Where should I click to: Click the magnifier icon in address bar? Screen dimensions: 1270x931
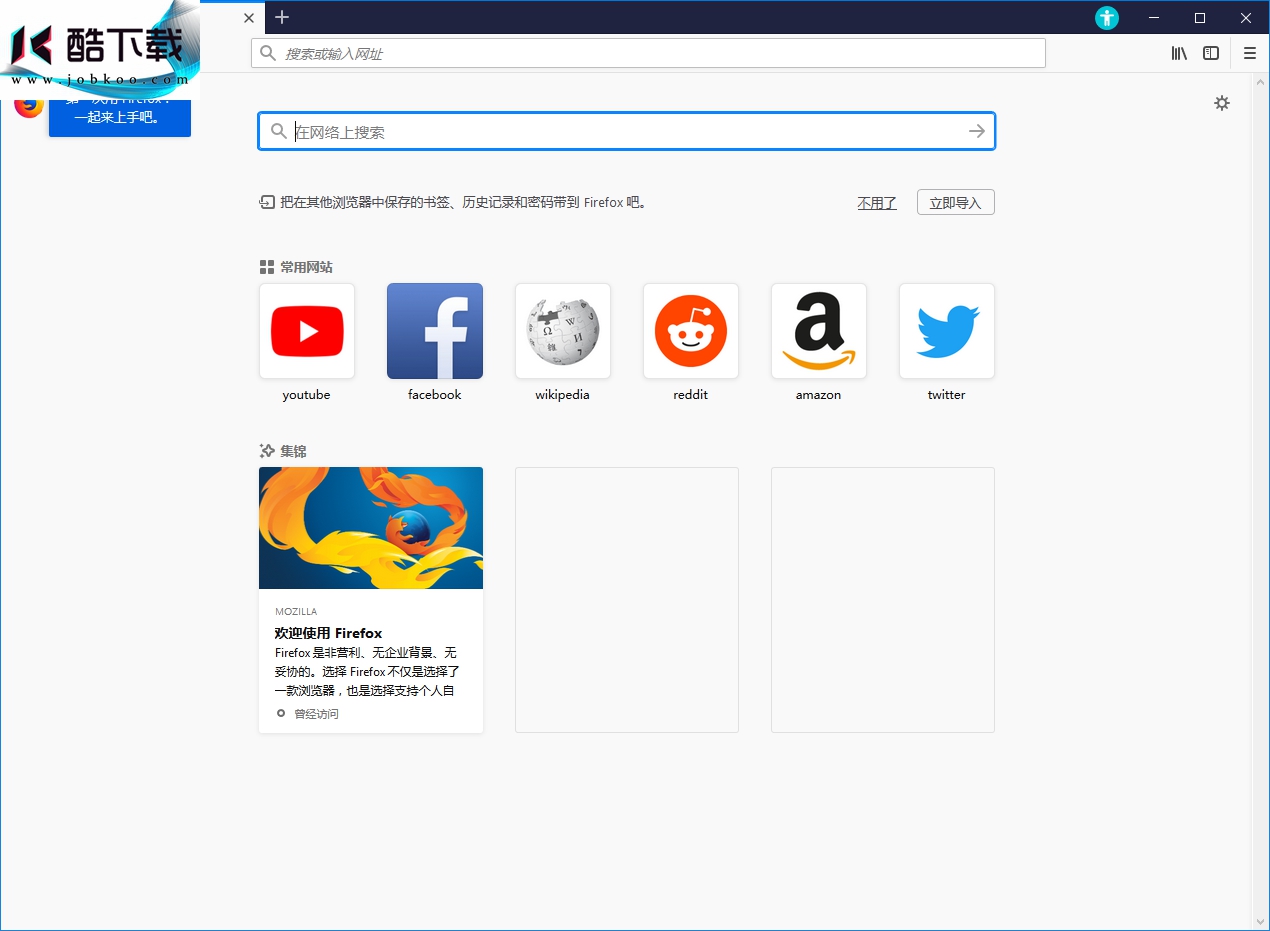click(267, 53)
